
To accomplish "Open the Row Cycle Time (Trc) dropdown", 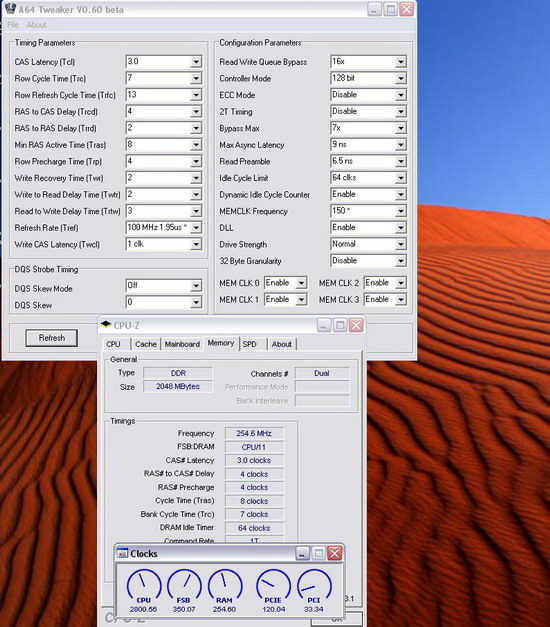I will pyautogui.click(x=196, y=78).
